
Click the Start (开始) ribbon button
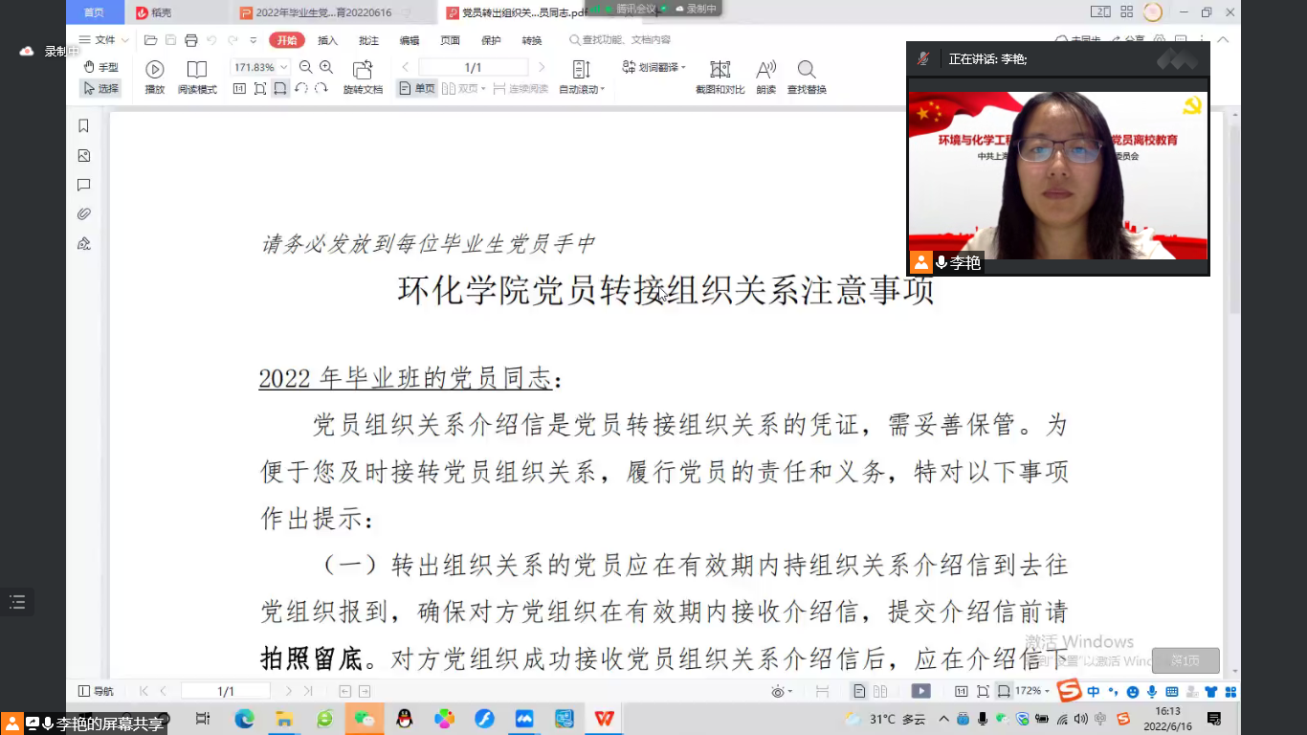(x=287, y=40)
